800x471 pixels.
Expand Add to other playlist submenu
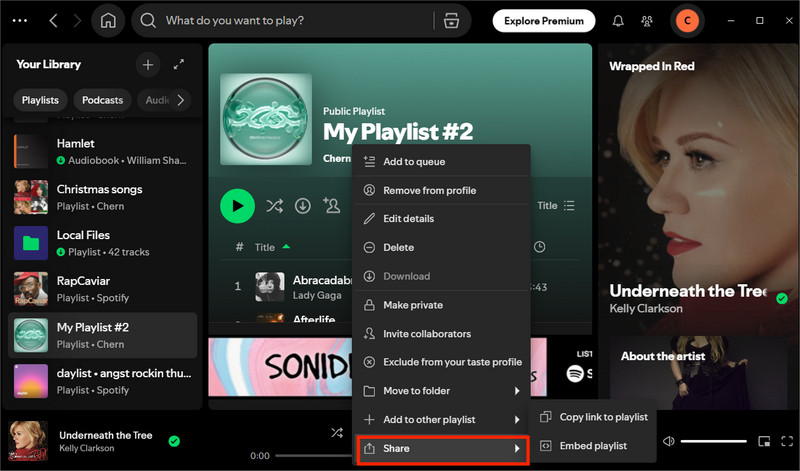point(442,419)
